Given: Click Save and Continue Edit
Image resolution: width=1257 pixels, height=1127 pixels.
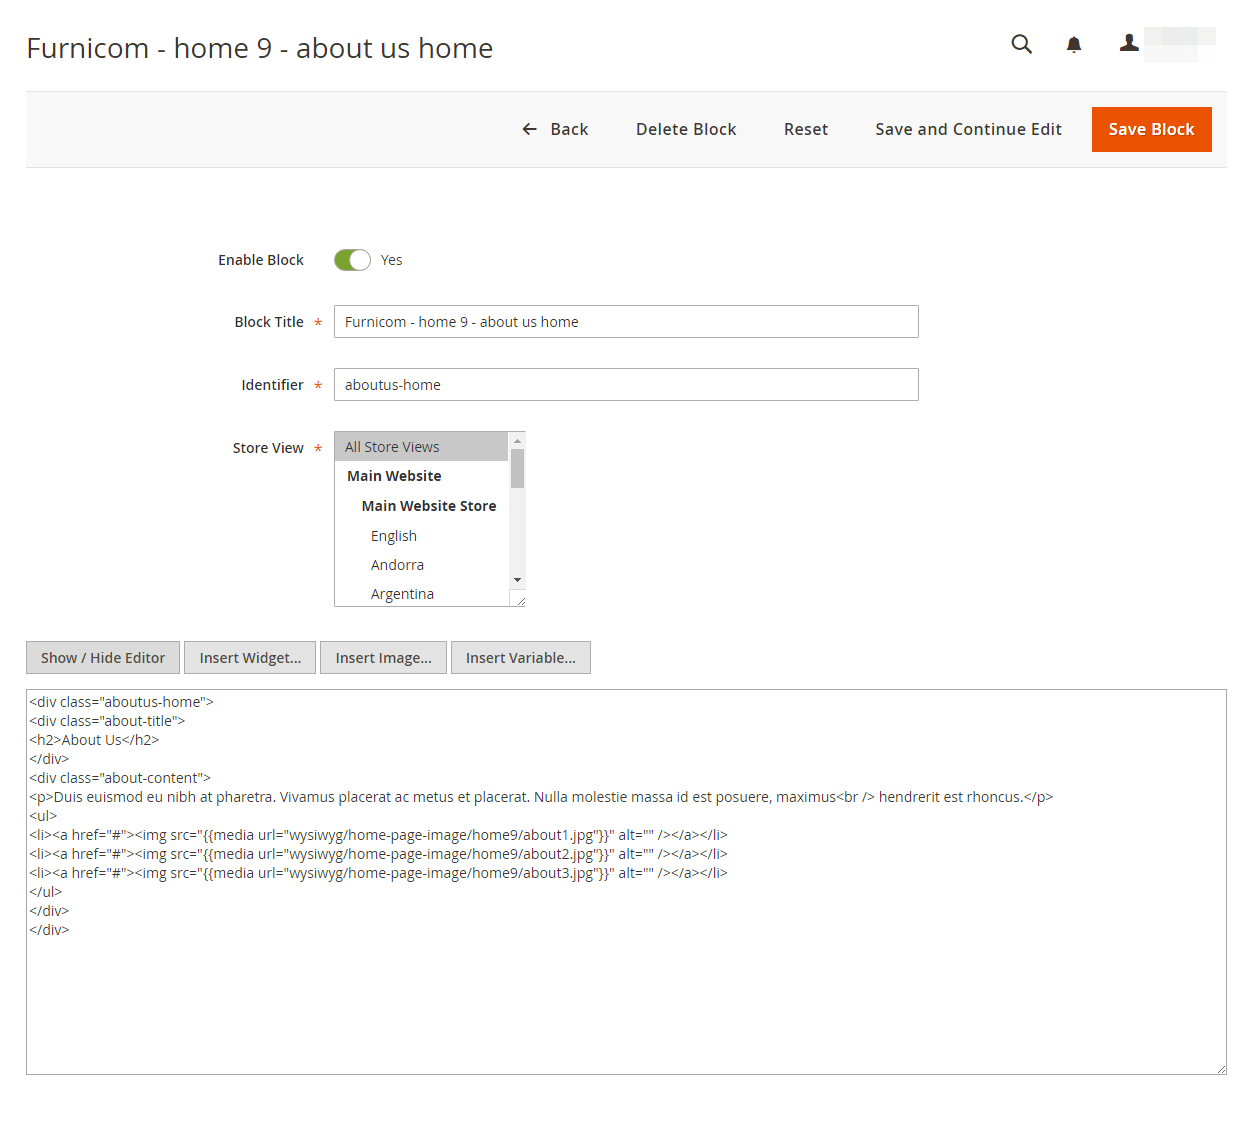Looking at the screenshot, I should [968, 129].
